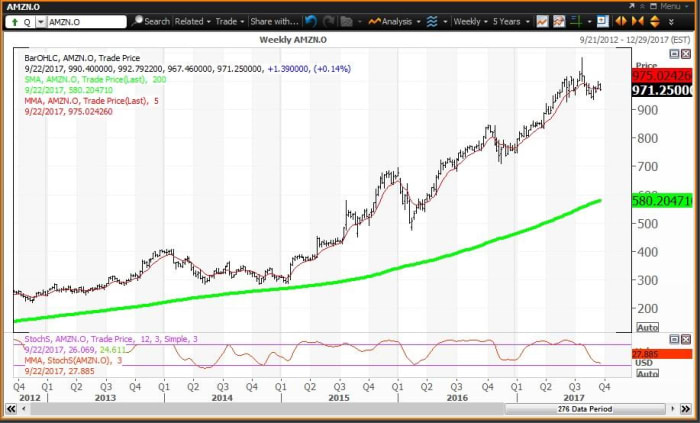Toggle Auto scale on stochastic panel
Viewport: 700px width, 423px height.
pos(647,373)
